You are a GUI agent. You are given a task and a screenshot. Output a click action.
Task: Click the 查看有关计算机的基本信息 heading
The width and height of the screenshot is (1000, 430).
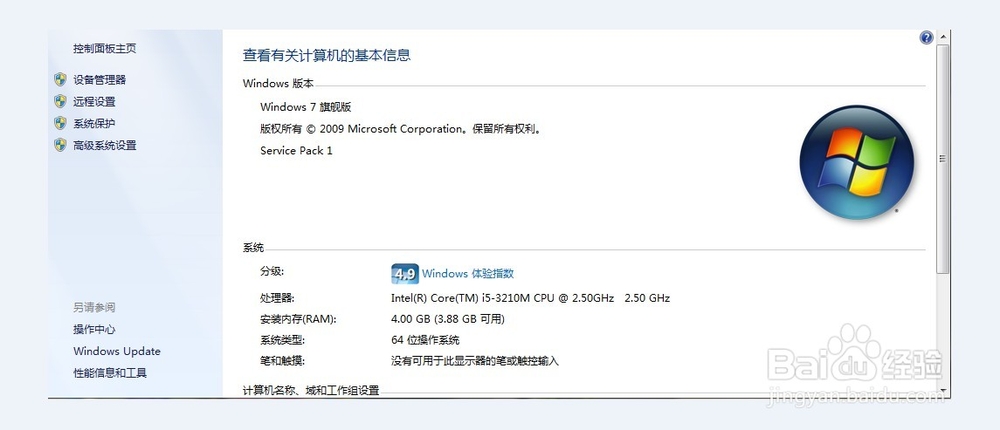[327, 55]
